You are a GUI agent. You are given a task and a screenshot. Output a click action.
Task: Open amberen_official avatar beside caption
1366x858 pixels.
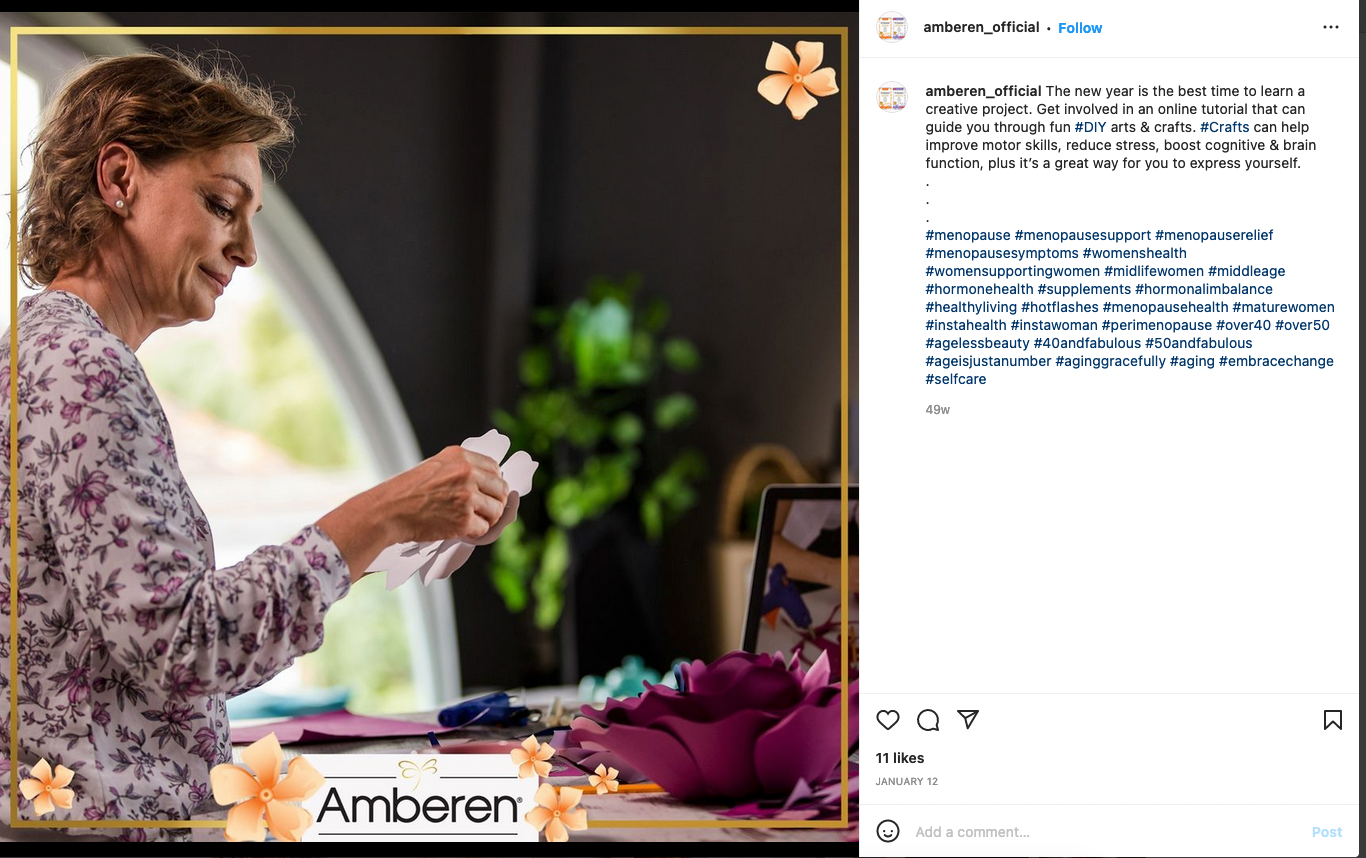[x=892, y=97]
